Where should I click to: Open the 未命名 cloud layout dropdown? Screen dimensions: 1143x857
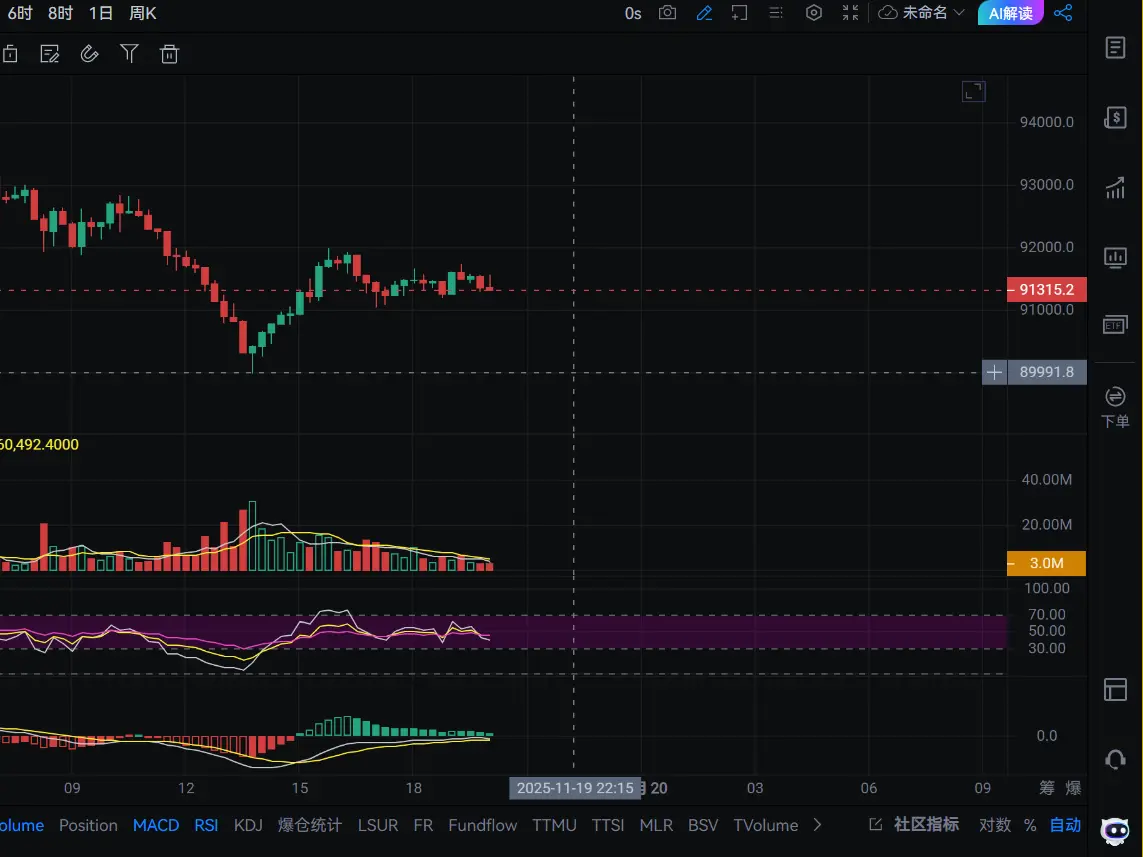coord(921,13)
